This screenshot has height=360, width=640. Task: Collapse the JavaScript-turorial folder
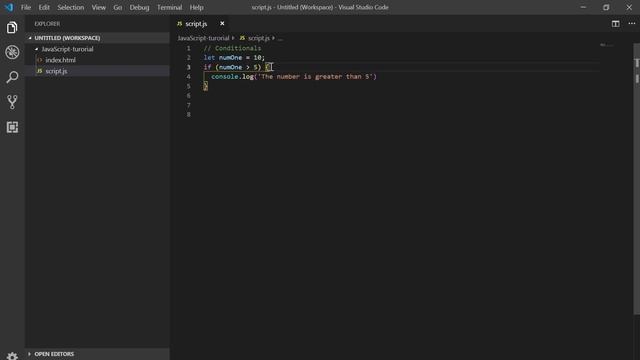click(x=98, y=49)
